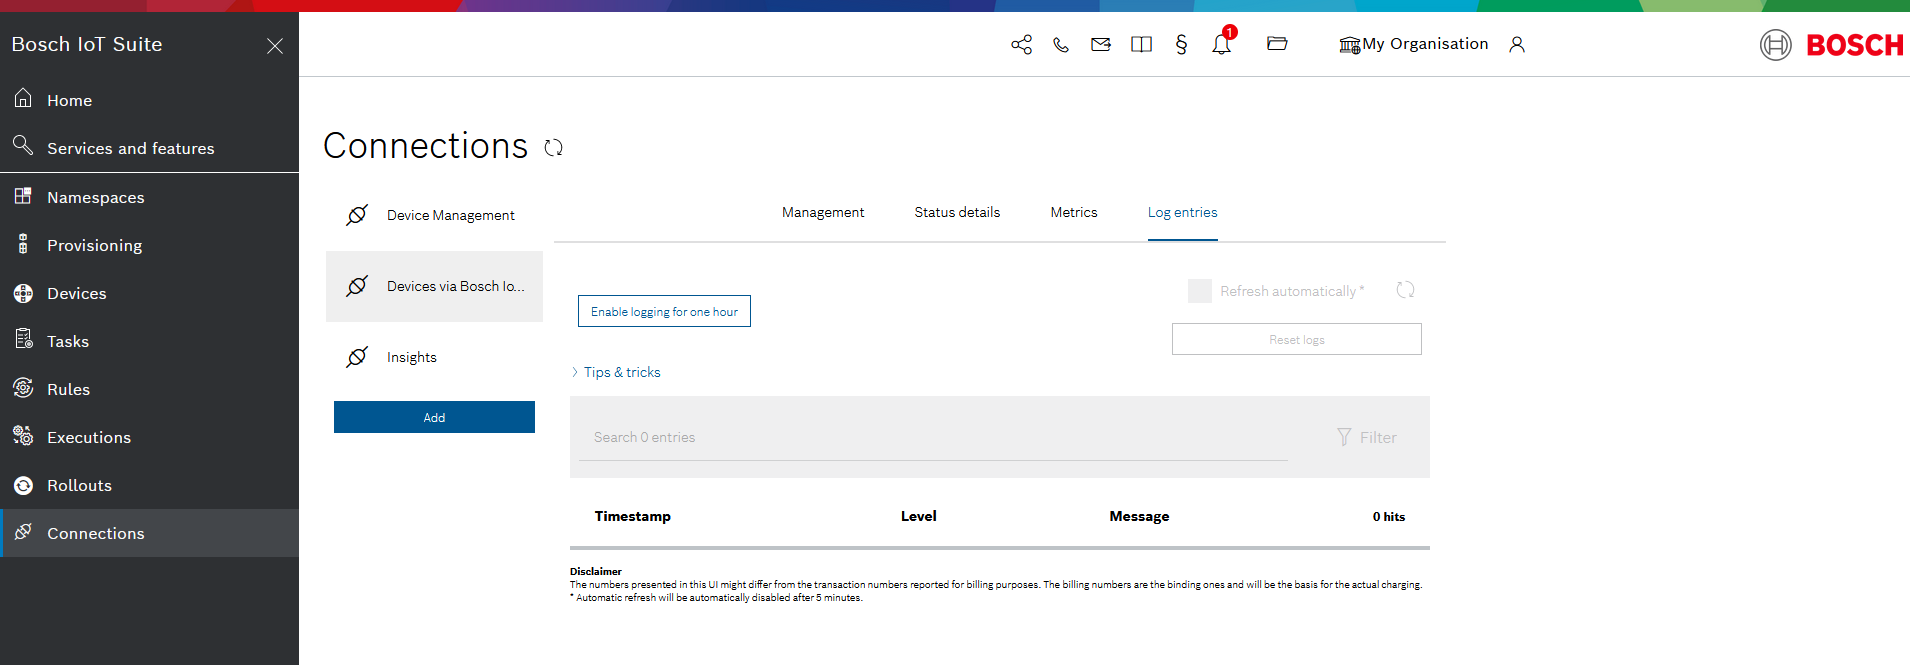
Task: Open Rules sidebar entry
Action: pyautogui.click(x=149, y=389)
